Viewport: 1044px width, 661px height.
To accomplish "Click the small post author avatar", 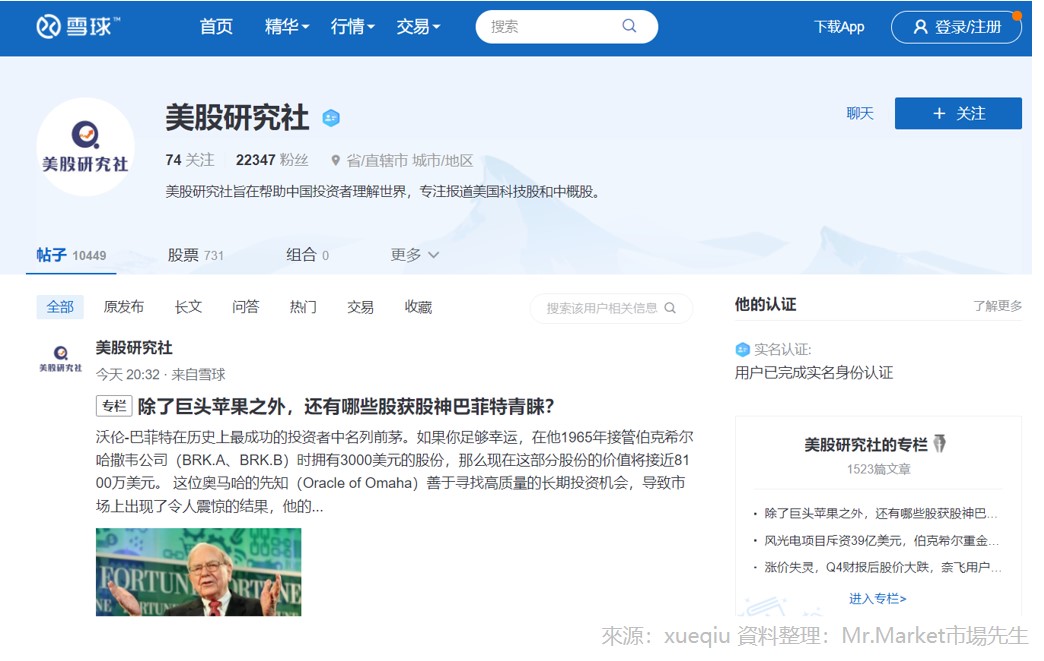I will click(61, 358).
